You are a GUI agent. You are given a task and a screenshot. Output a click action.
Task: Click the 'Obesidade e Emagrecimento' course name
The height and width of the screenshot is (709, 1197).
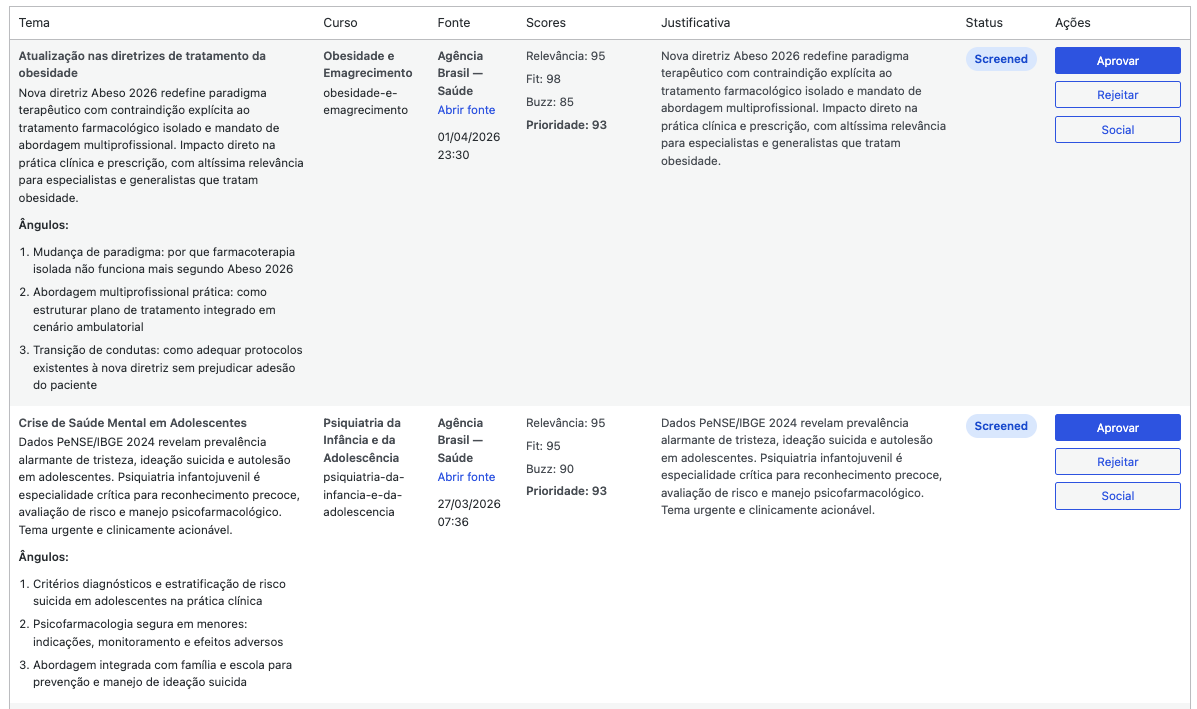(367, 65)
